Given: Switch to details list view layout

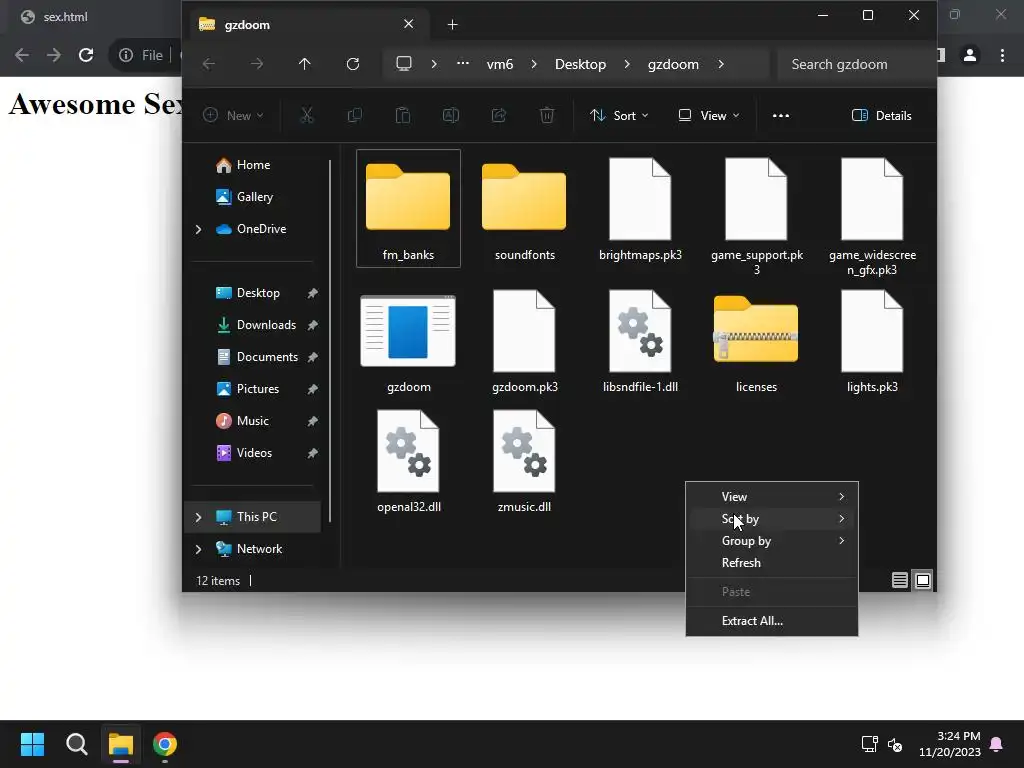Looking at the screenshot, I should click(x=899, y=580).
